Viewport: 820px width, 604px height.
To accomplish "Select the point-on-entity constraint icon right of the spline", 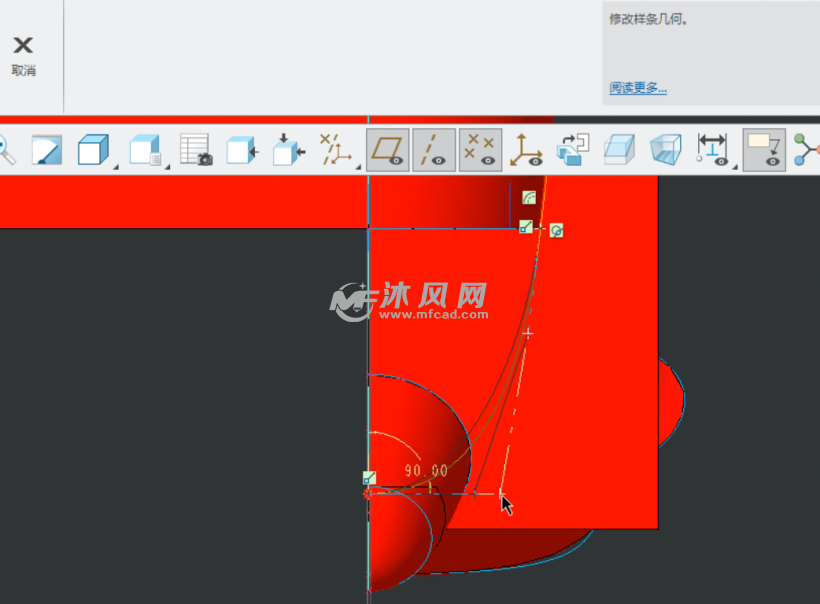I will pyautogui.click(x=556, y=231).
